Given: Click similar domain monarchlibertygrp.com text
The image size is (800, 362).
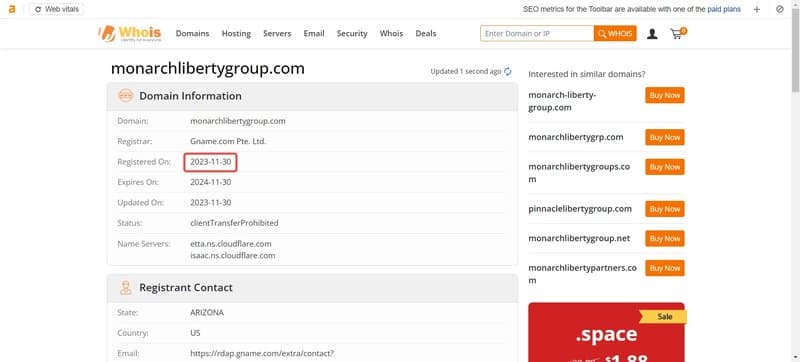Looking at the screenshot, I should (x=576, y=137).
